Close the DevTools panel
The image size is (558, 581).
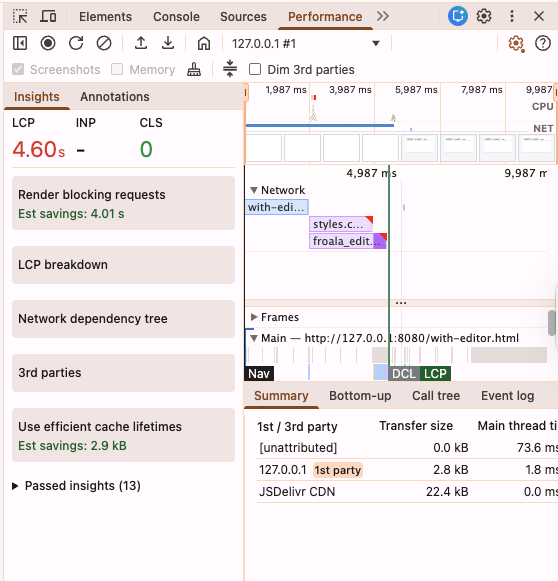coord(539,16)
